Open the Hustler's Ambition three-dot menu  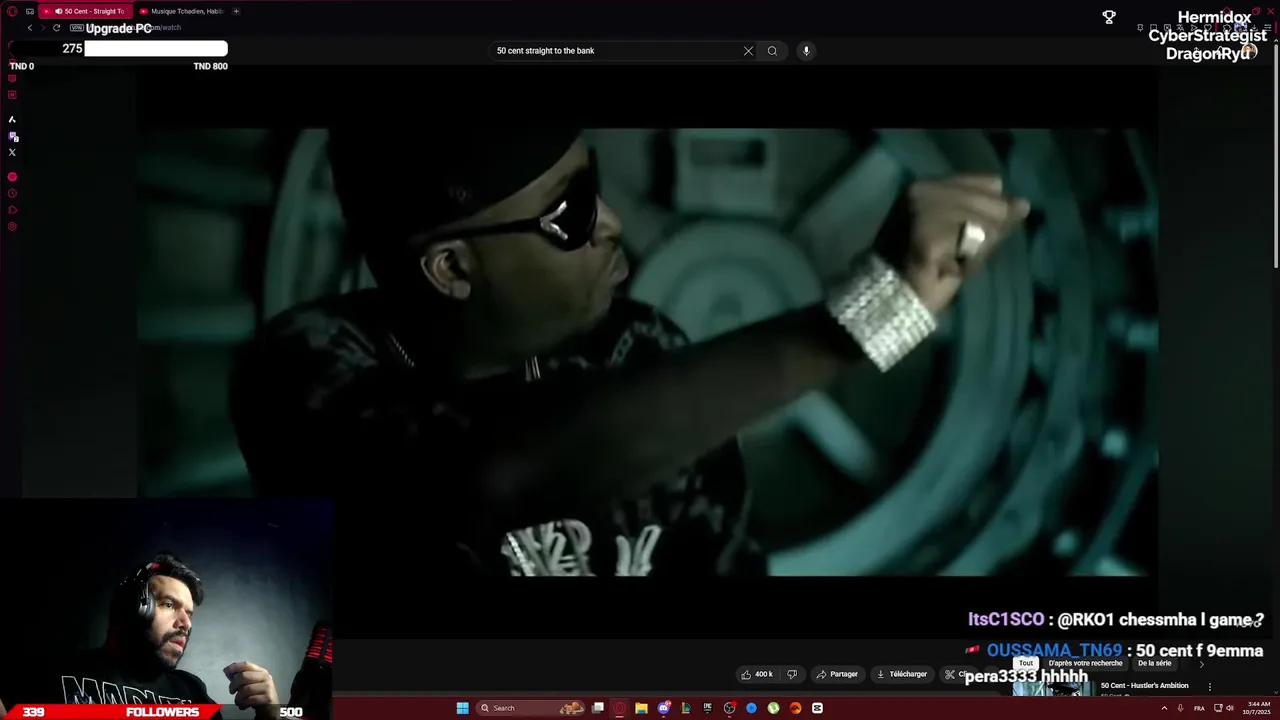(1209, 687)
